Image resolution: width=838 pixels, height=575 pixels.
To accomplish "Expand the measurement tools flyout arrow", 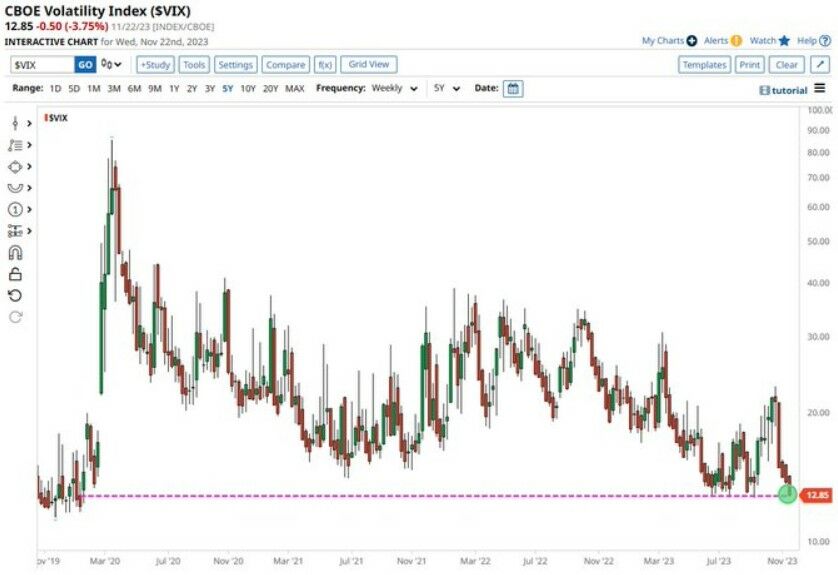I will tap(29, 231).
